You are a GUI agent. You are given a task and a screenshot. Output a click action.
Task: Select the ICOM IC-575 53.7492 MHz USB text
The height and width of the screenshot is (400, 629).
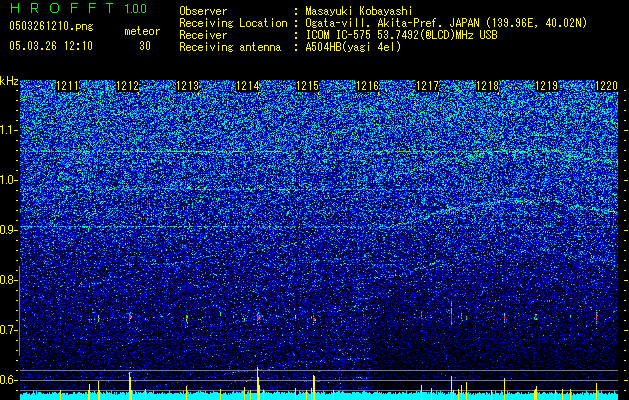click(x=401, y=35)
